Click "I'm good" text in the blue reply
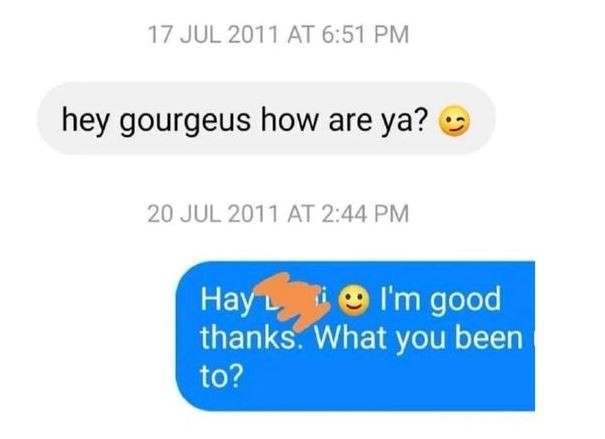605x439 pixels. point(440,300)
